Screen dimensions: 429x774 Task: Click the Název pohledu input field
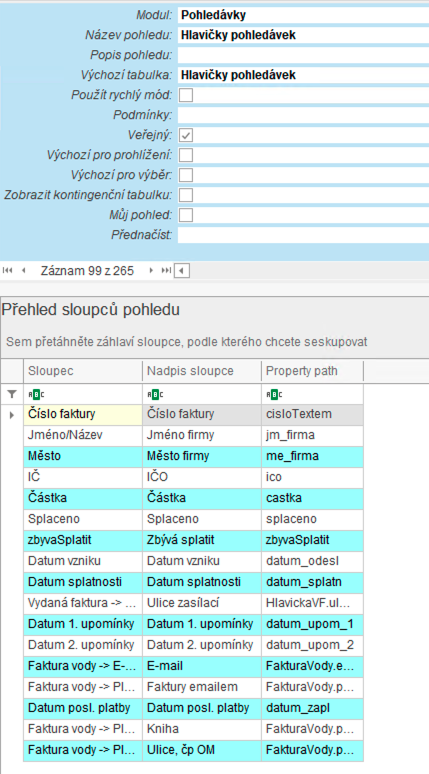point(303,35)
